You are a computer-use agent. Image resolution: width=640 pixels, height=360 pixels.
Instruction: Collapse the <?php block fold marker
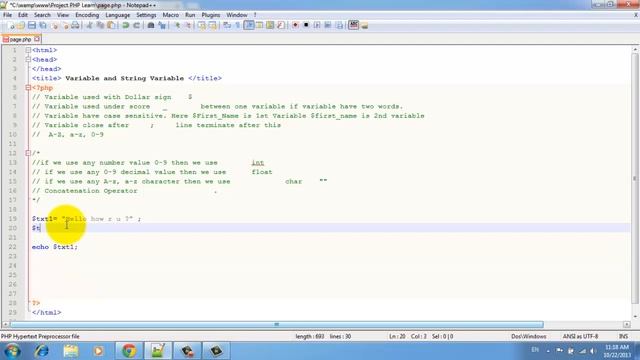[28, 88]
